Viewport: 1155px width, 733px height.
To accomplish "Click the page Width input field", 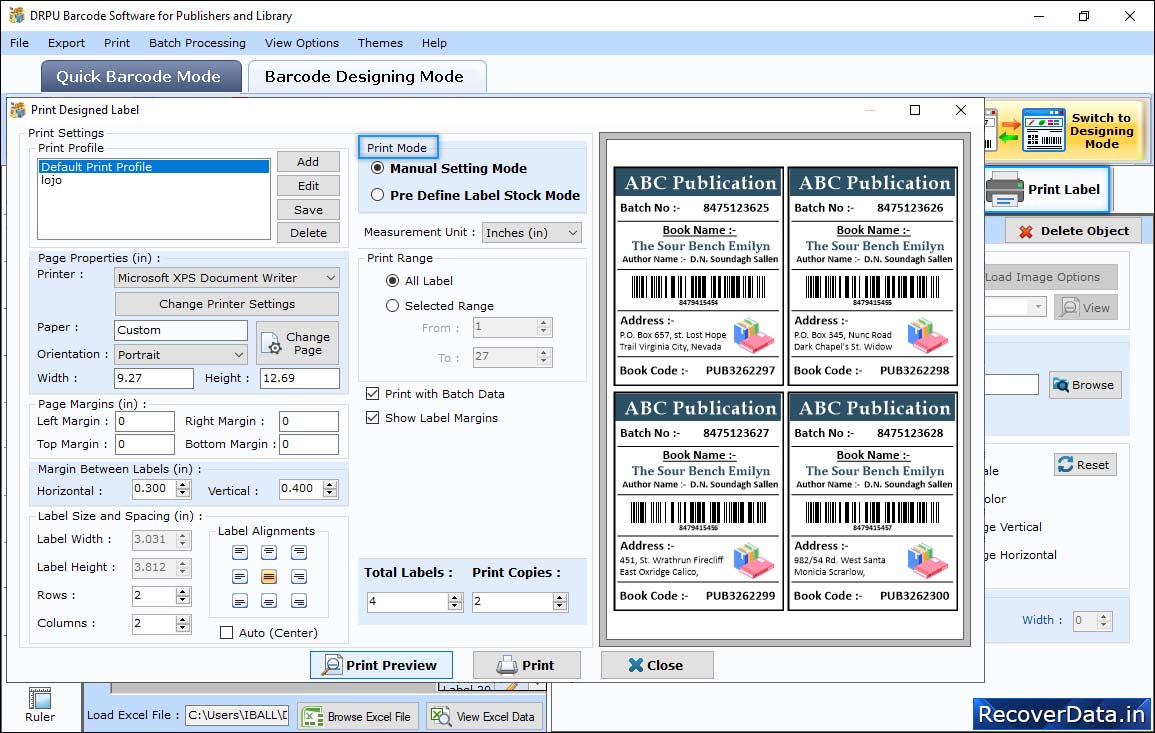I will click(x=153, y=378).
